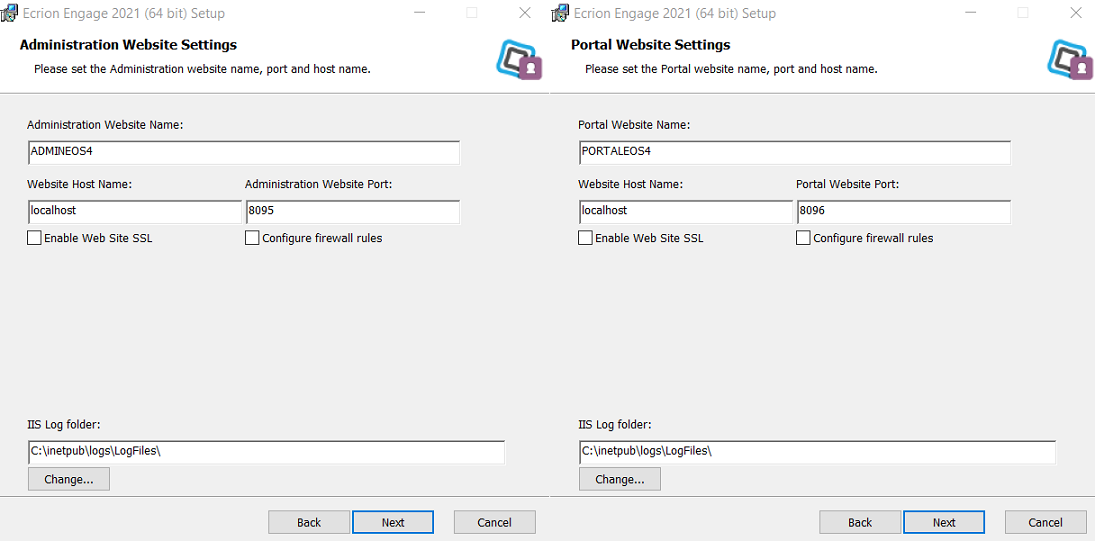
Task: Click the Administration Website Port field 8095
Action: (353, 212)
